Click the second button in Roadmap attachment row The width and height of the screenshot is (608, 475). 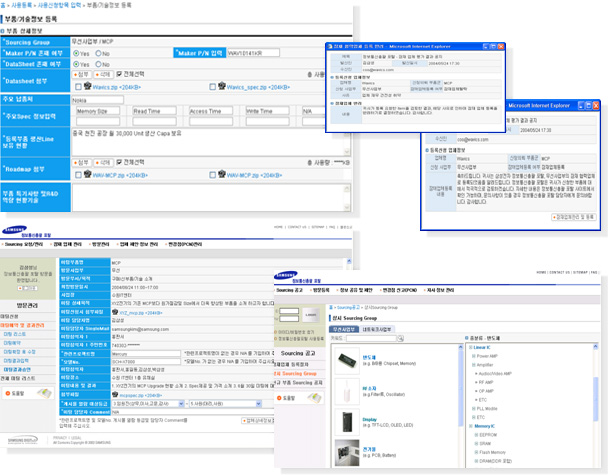click(x=104, y=162)
